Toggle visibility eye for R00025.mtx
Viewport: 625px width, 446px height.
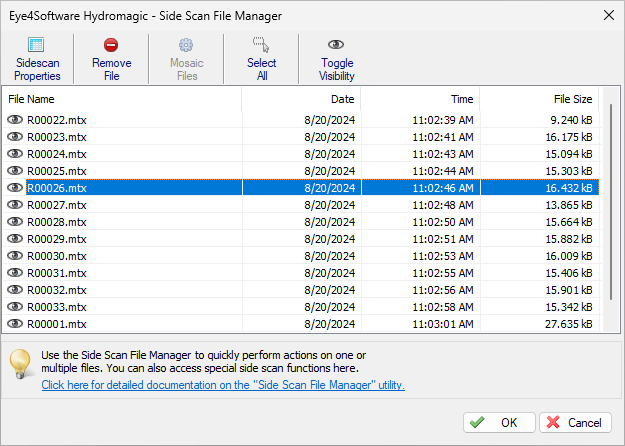pyautogui.click(x=15, y=171)
